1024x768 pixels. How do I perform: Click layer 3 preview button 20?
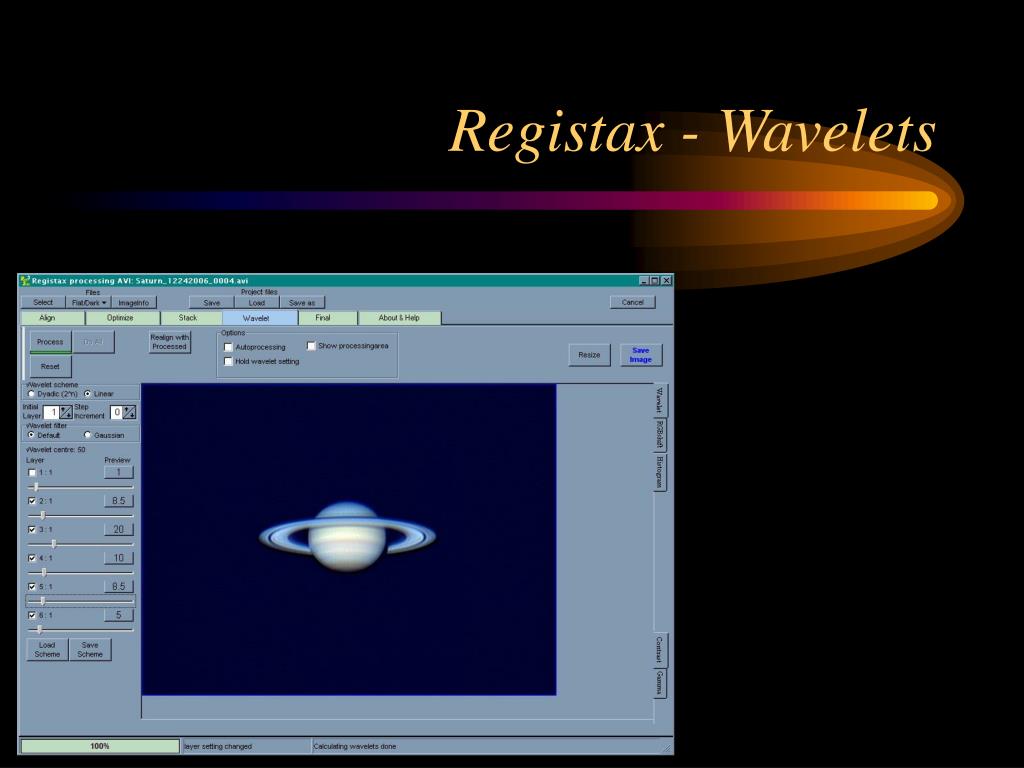(x=118, y=530)
